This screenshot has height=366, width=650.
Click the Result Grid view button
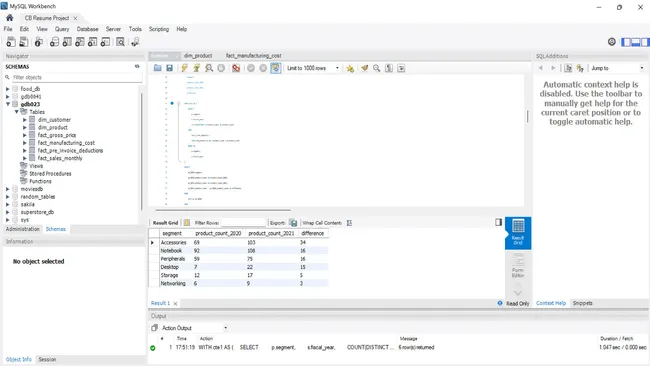[518, 233]
